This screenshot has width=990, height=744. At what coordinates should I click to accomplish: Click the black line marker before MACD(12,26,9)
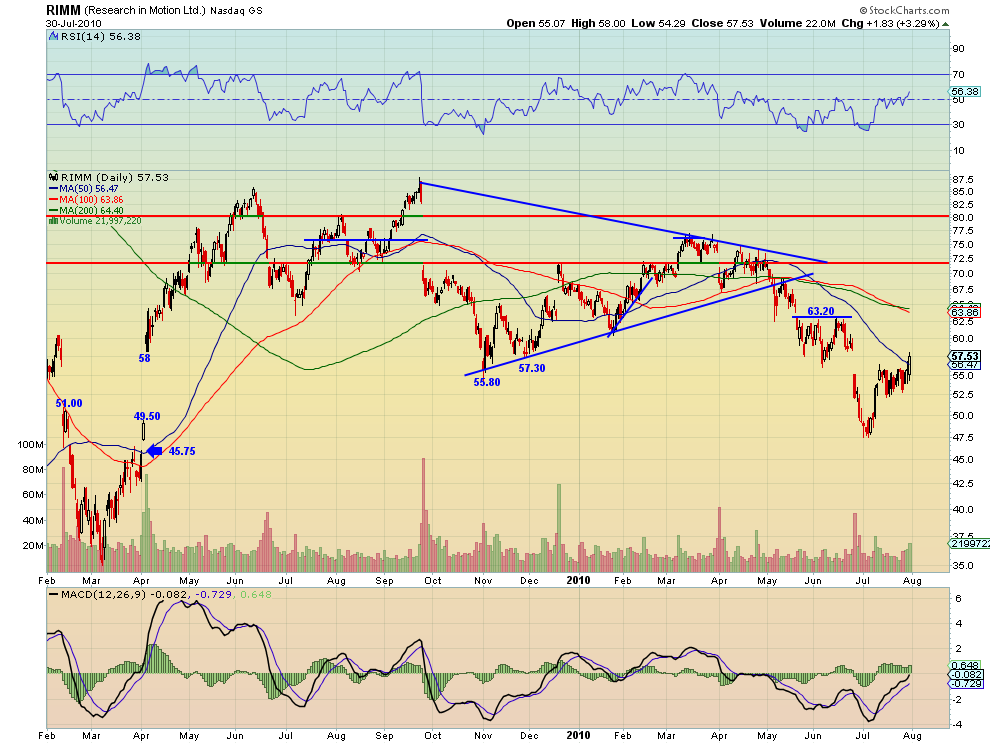[x=54, y=594]
